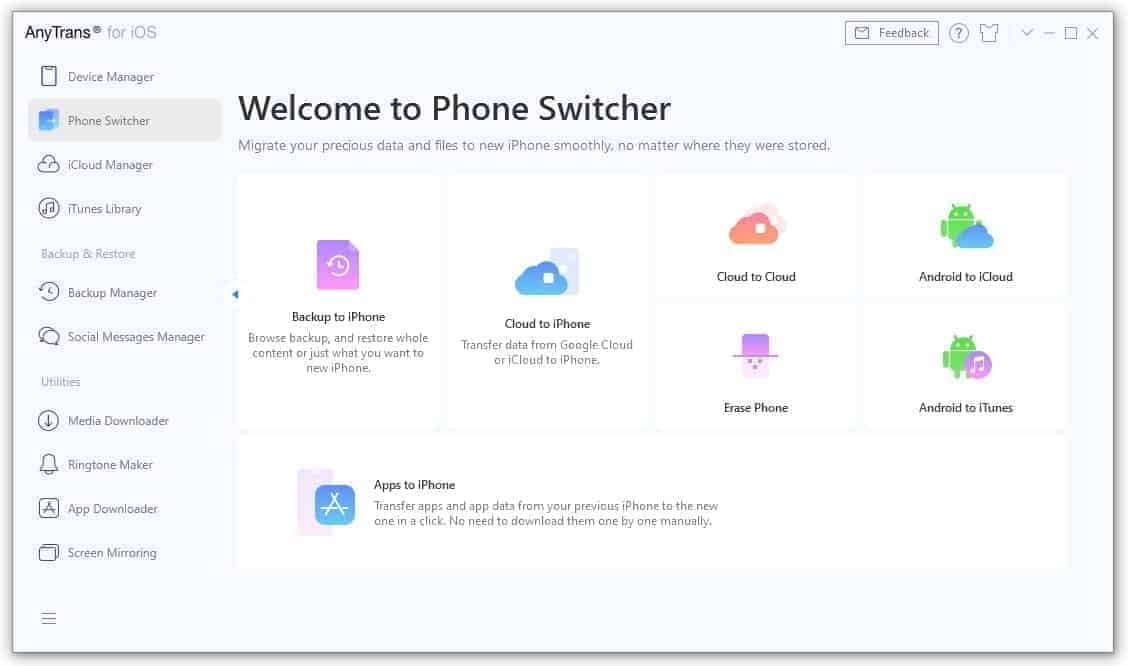Click the Backup Manager clock icon

pyautogui.click(x=48, y=292)
